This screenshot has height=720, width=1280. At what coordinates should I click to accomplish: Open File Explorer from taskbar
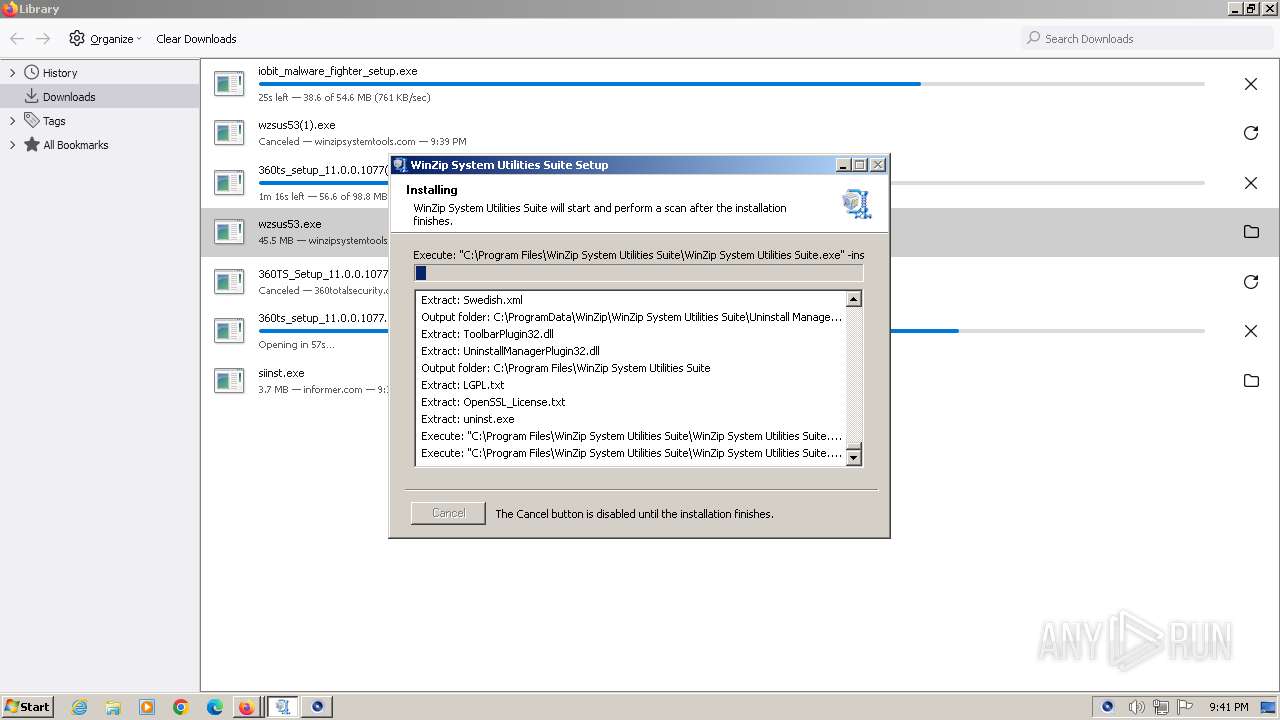click(113, 707)
